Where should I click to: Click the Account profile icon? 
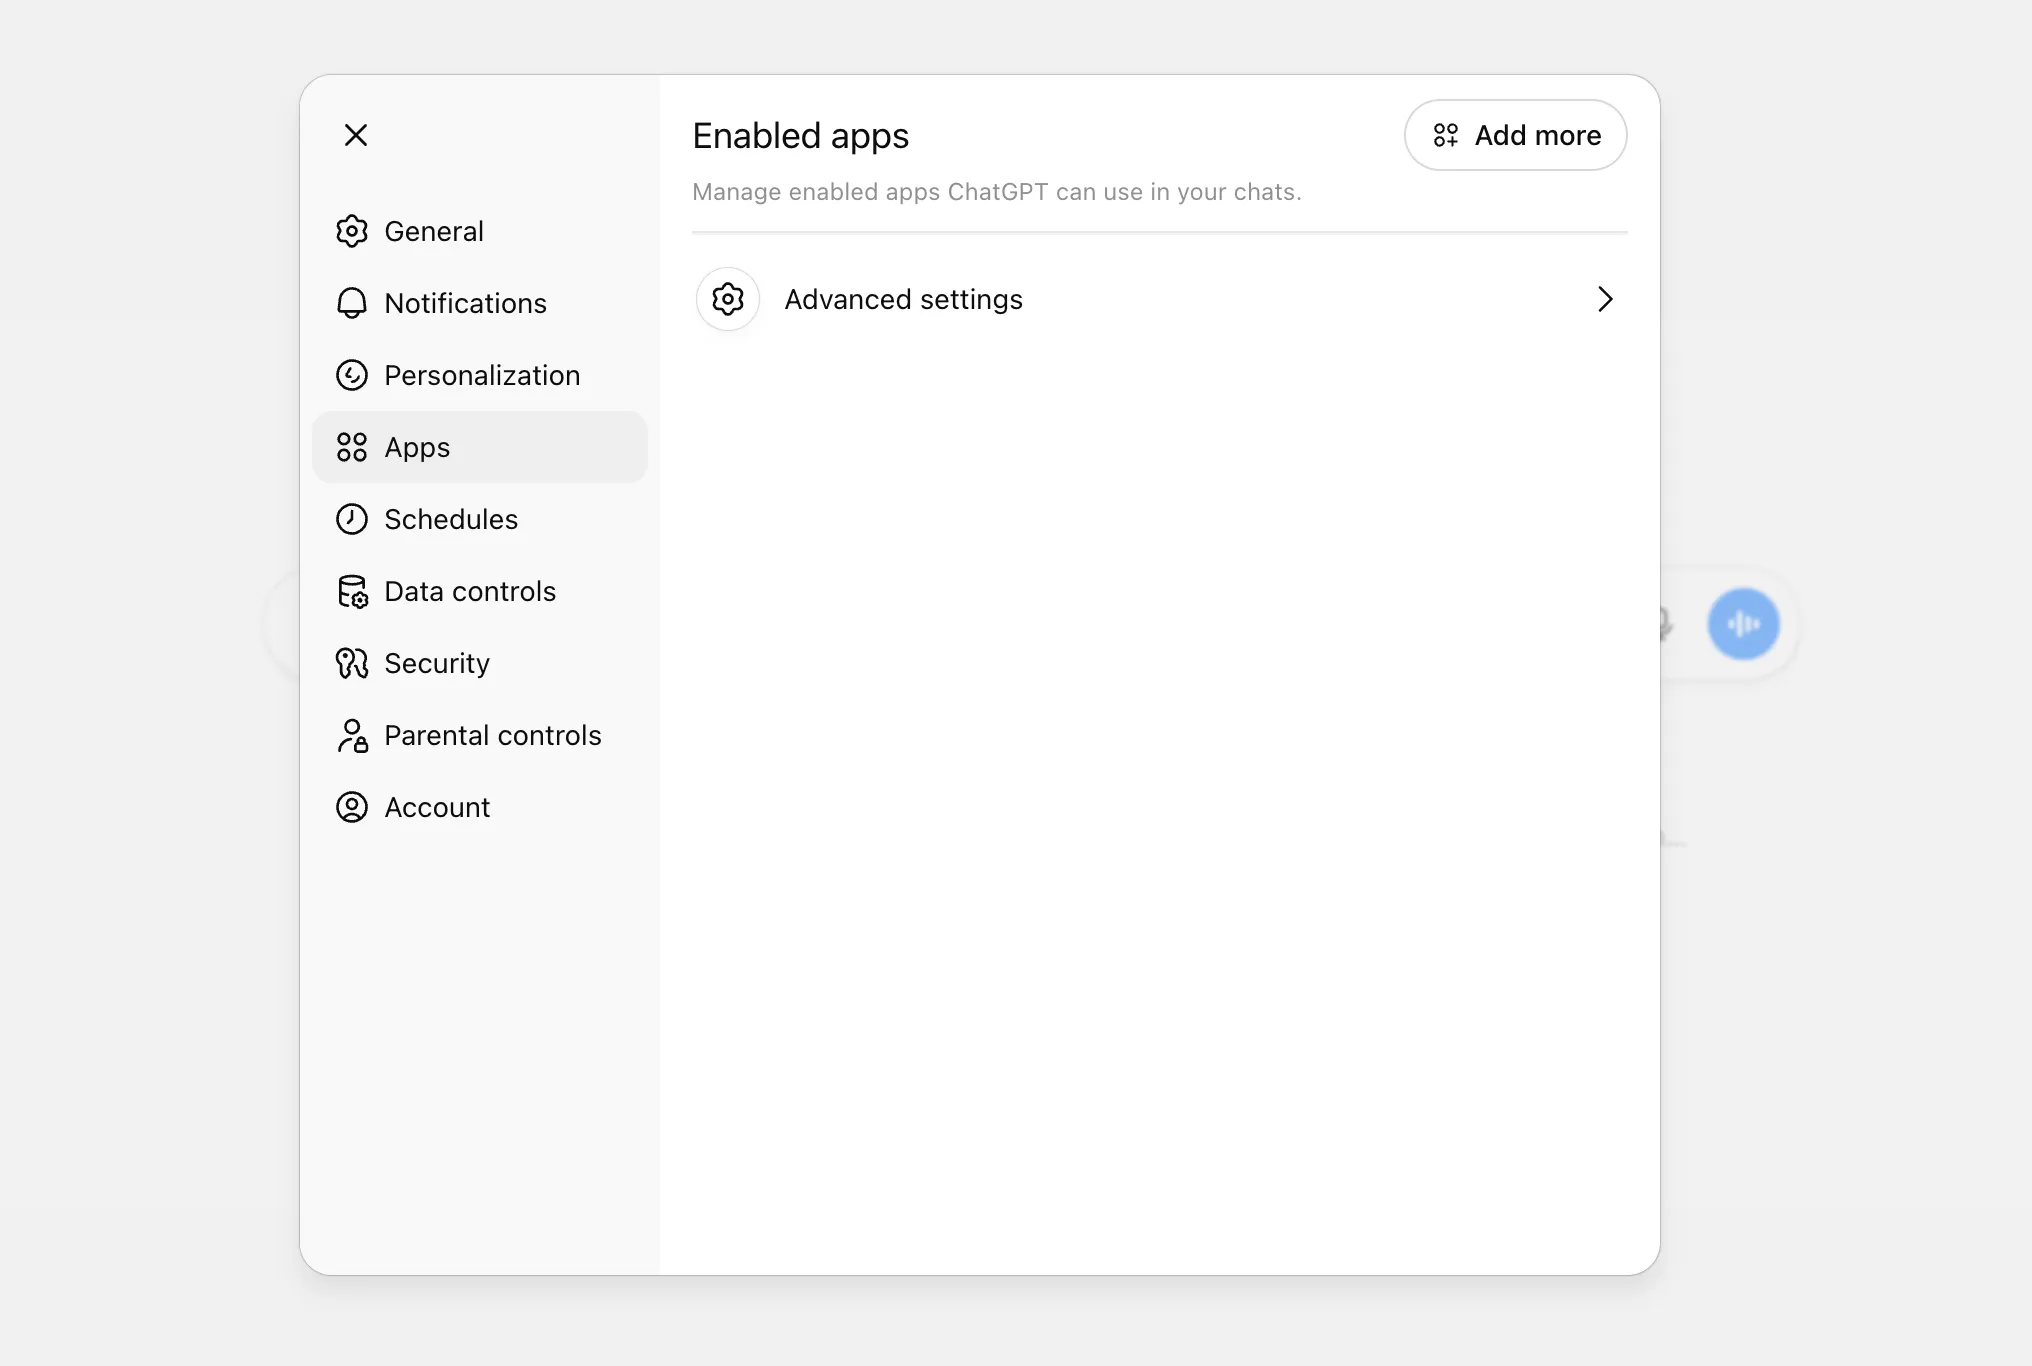351,807
